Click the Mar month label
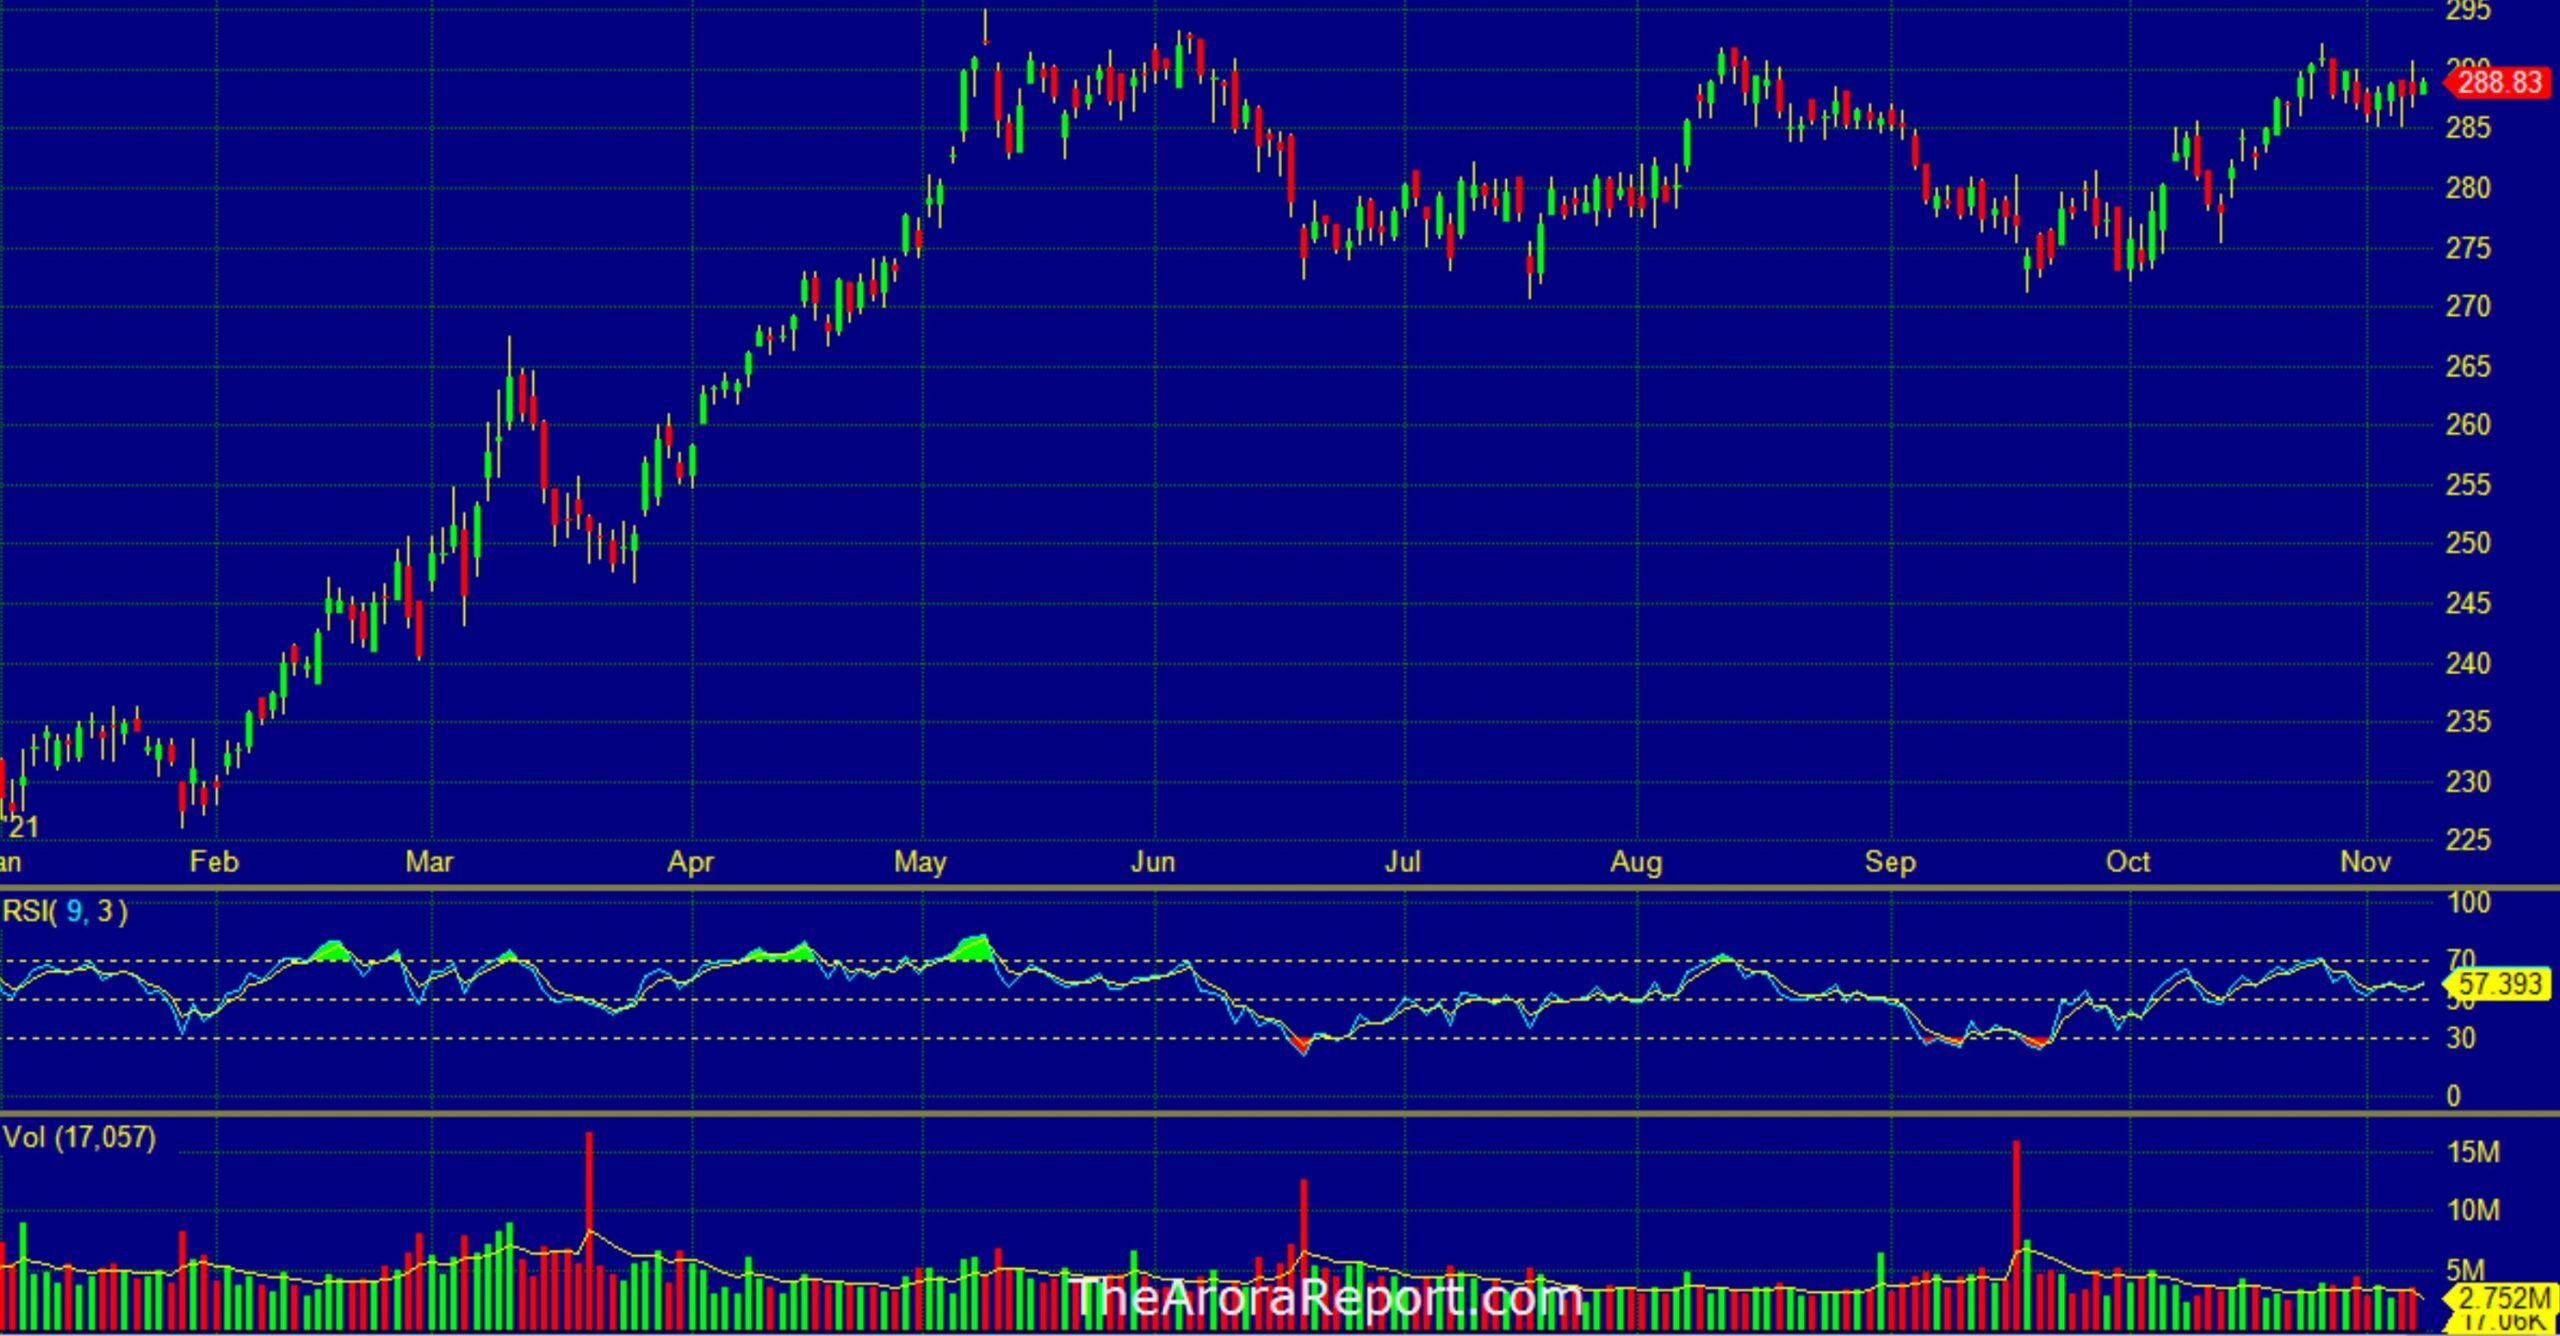 pyautogui.click(x=429, y=862)
